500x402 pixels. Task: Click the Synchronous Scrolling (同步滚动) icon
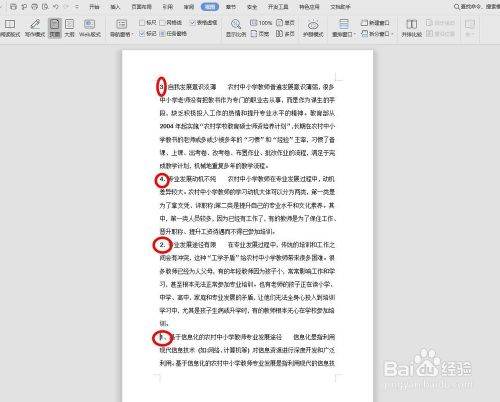coord(430,23)
